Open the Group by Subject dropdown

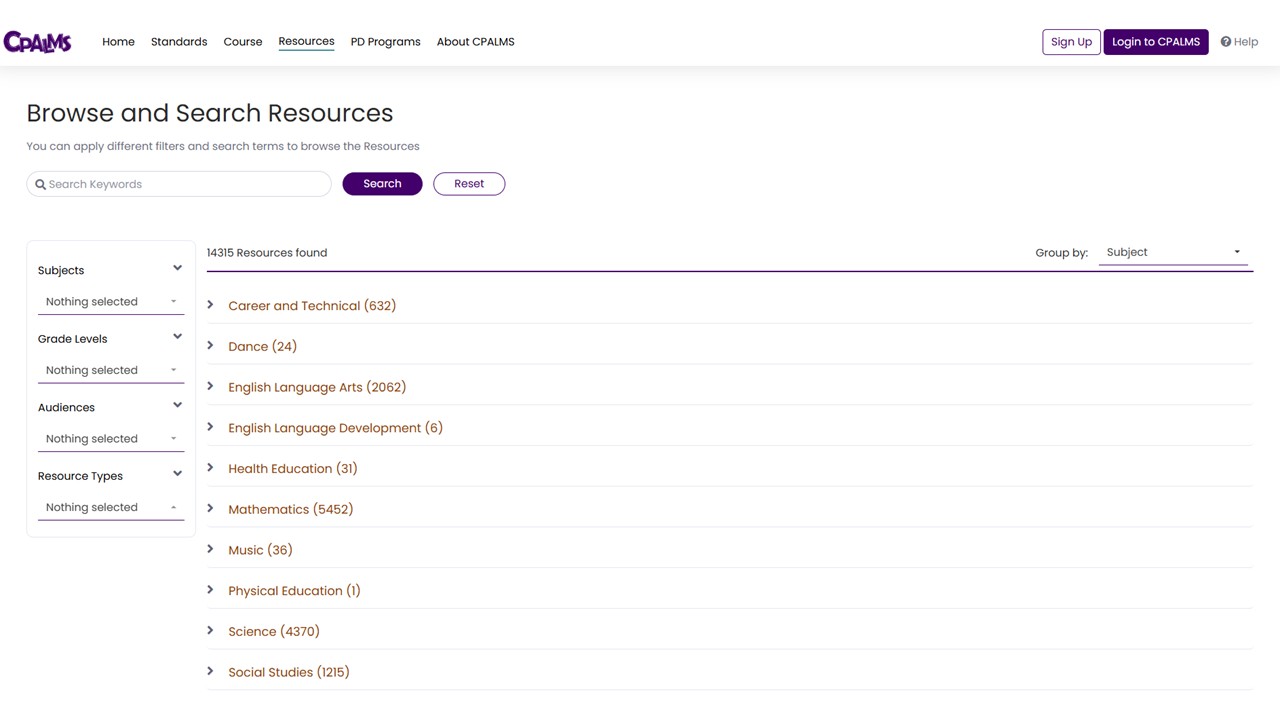click(1172, 252)
